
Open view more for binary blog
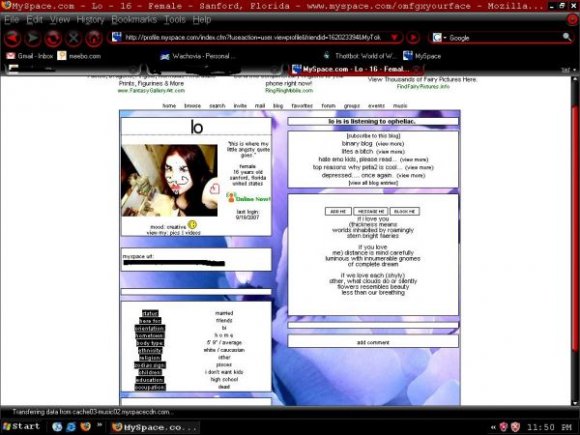coord(390,144)
